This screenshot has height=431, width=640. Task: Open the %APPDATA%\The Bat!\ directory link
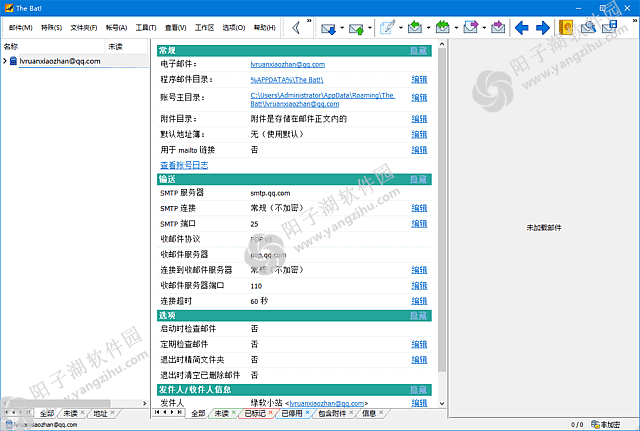[287, 80]
